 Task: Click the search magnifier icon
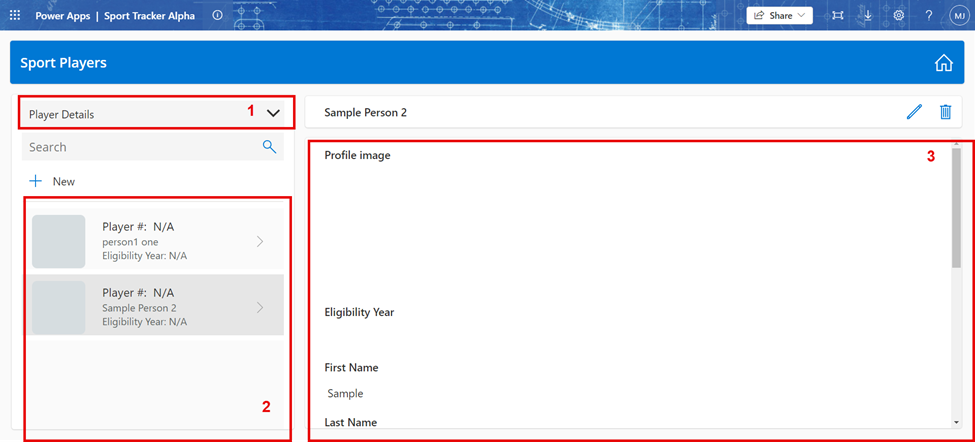269,147
